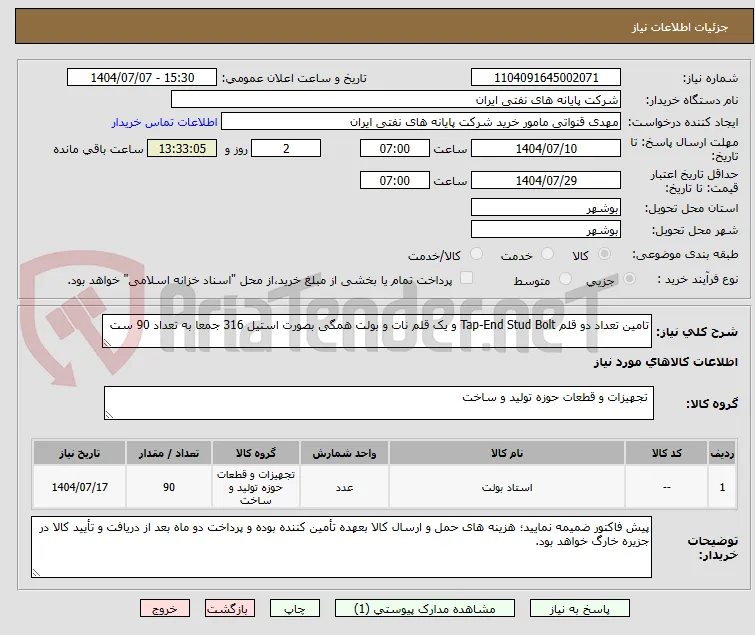Click the گروه کالا text area
755x635 pixels.
tap(378, 403)
